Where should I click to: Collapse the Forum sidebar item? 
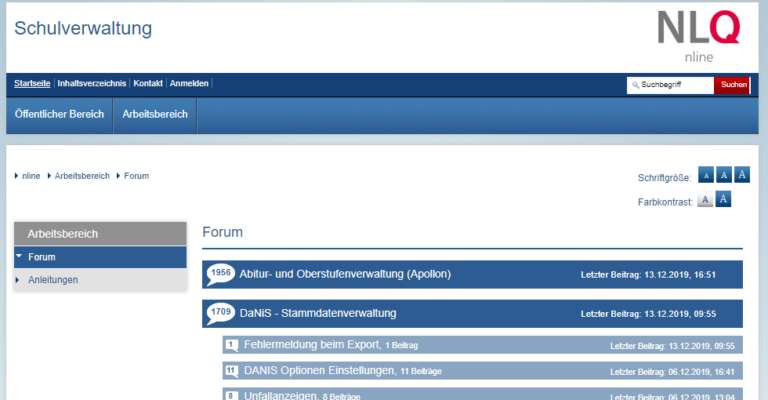[19, 258]
